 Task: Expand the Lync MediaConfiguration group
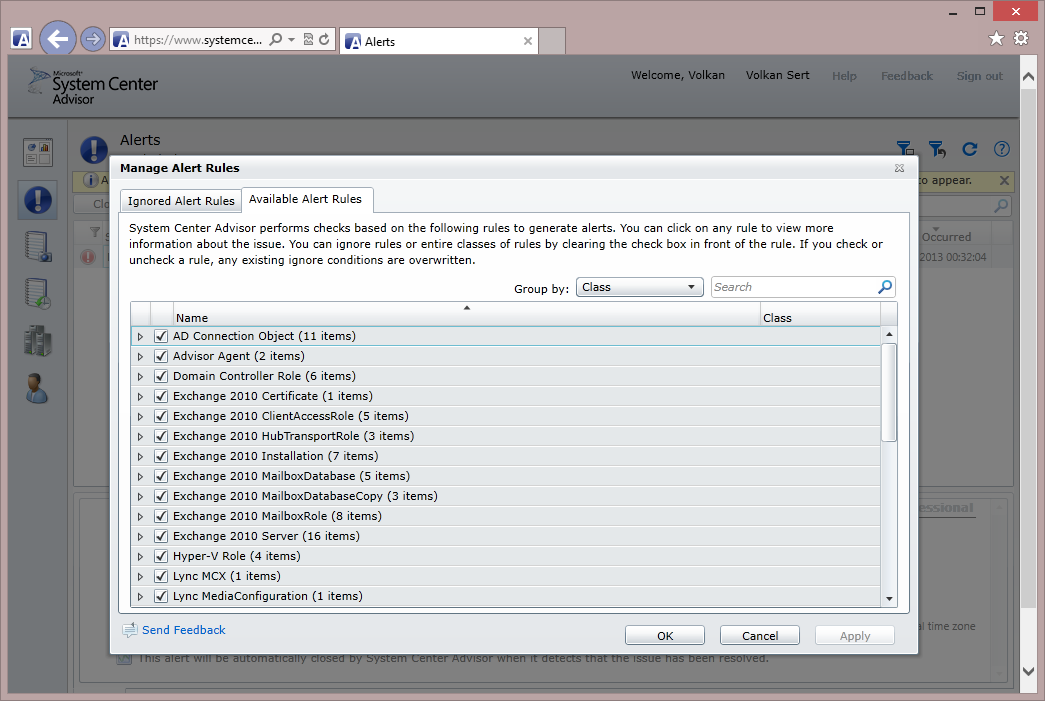[x=140, y=596]
